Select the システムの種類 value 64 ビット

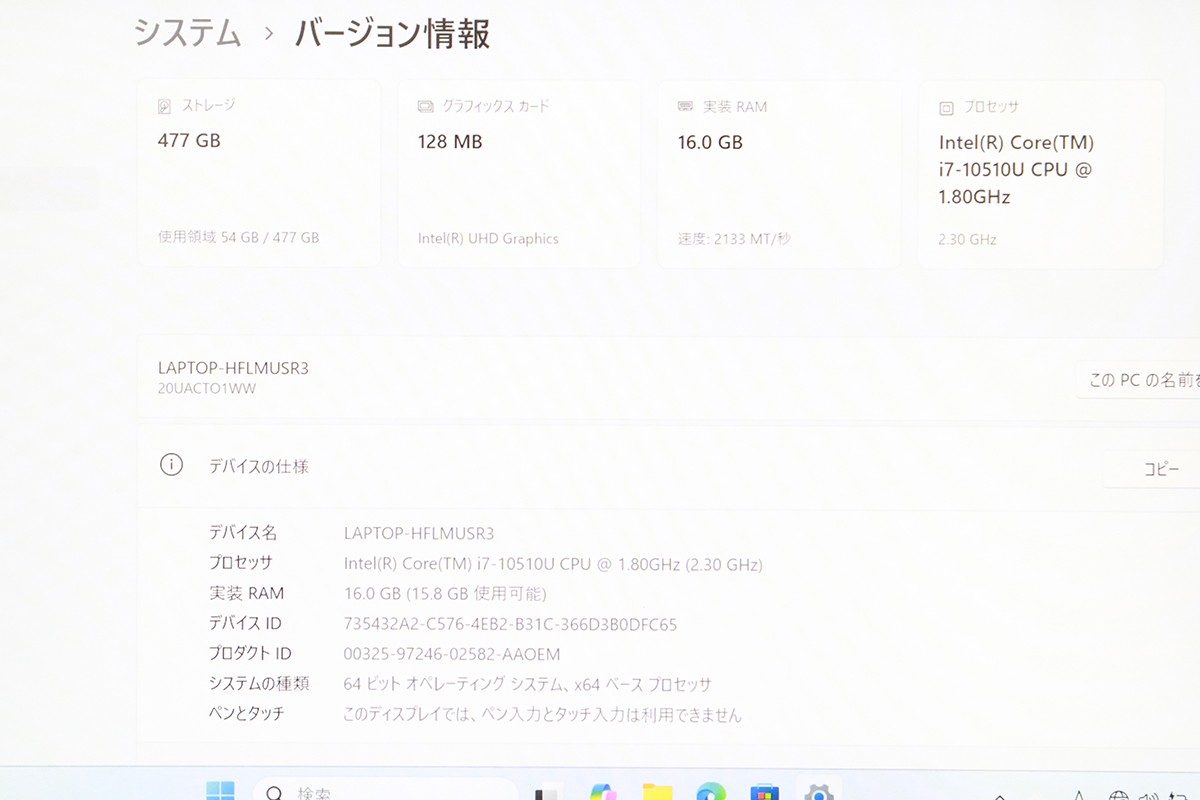coord(527,684)
